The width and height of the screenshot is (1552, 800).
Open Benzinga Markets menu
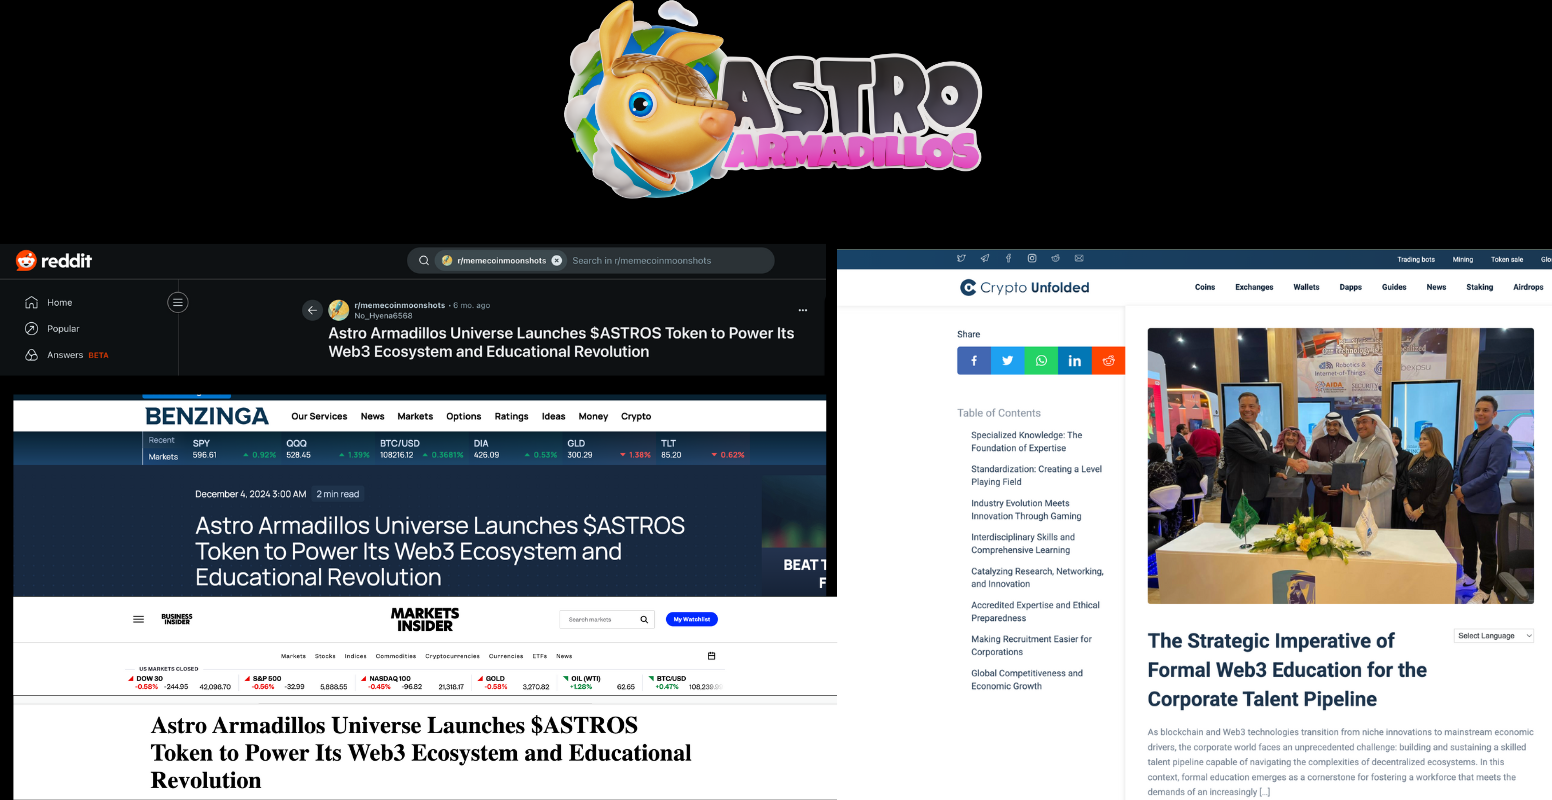(415, 417)
